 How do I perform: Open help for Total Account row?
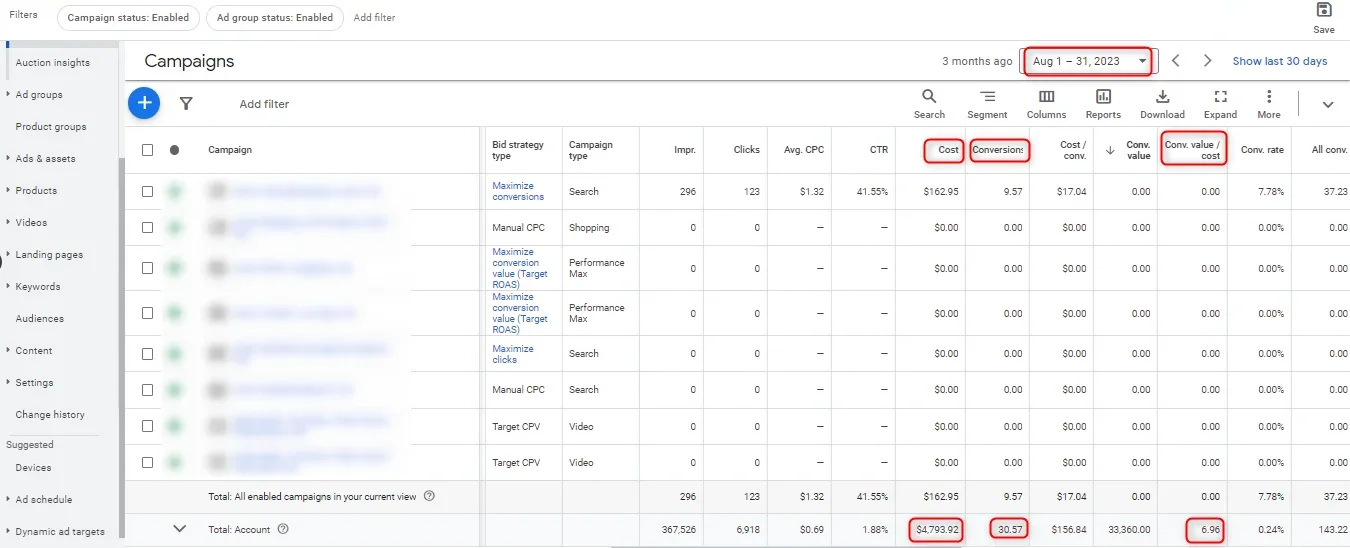coord(283,529)
